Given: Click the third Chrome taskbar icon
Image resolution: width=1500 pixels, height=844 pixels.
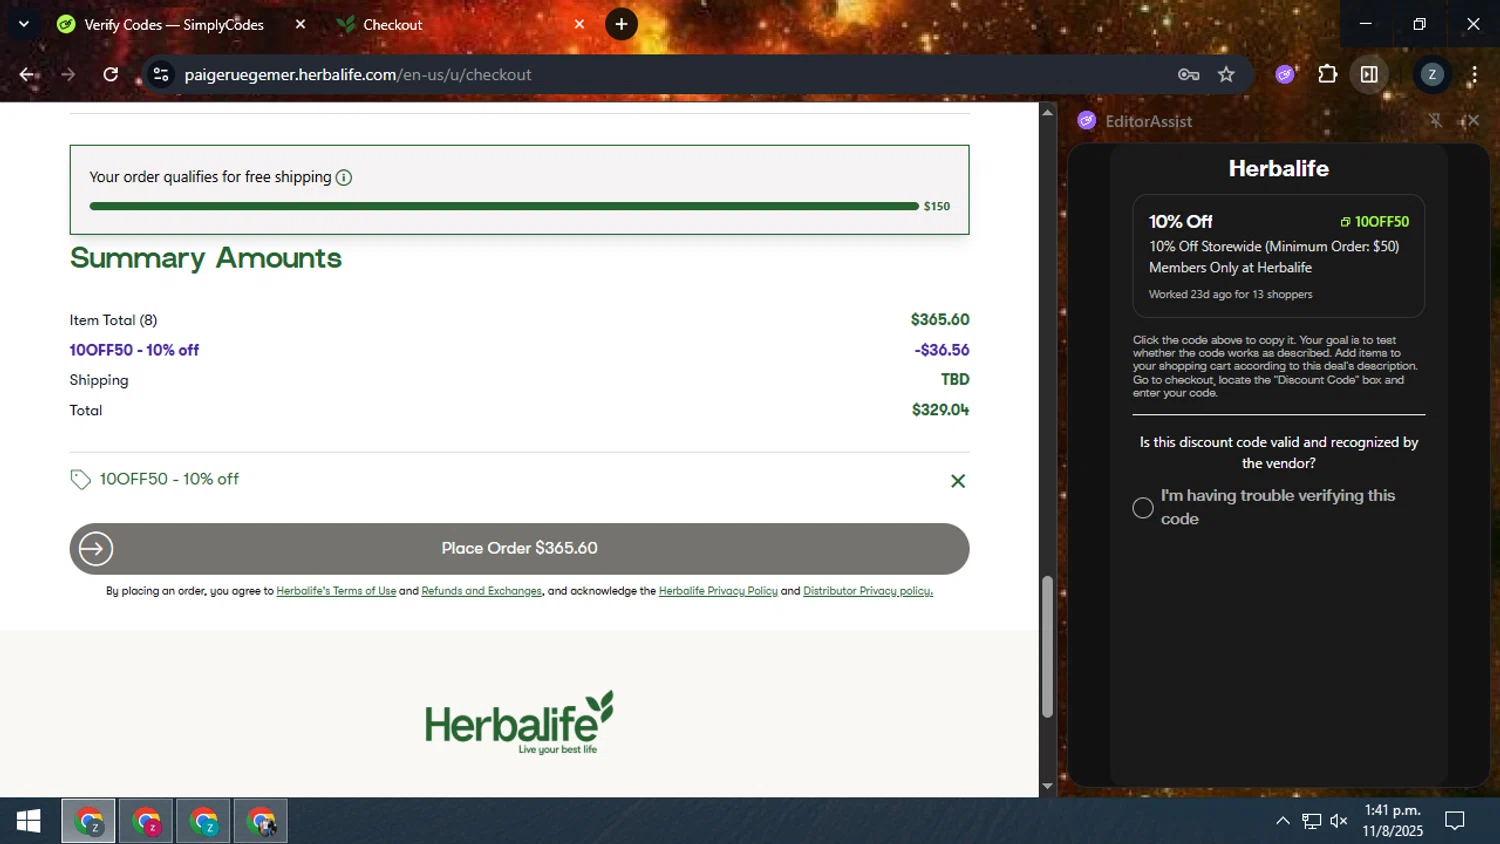Looking at the screenshot, I should 204,822.
